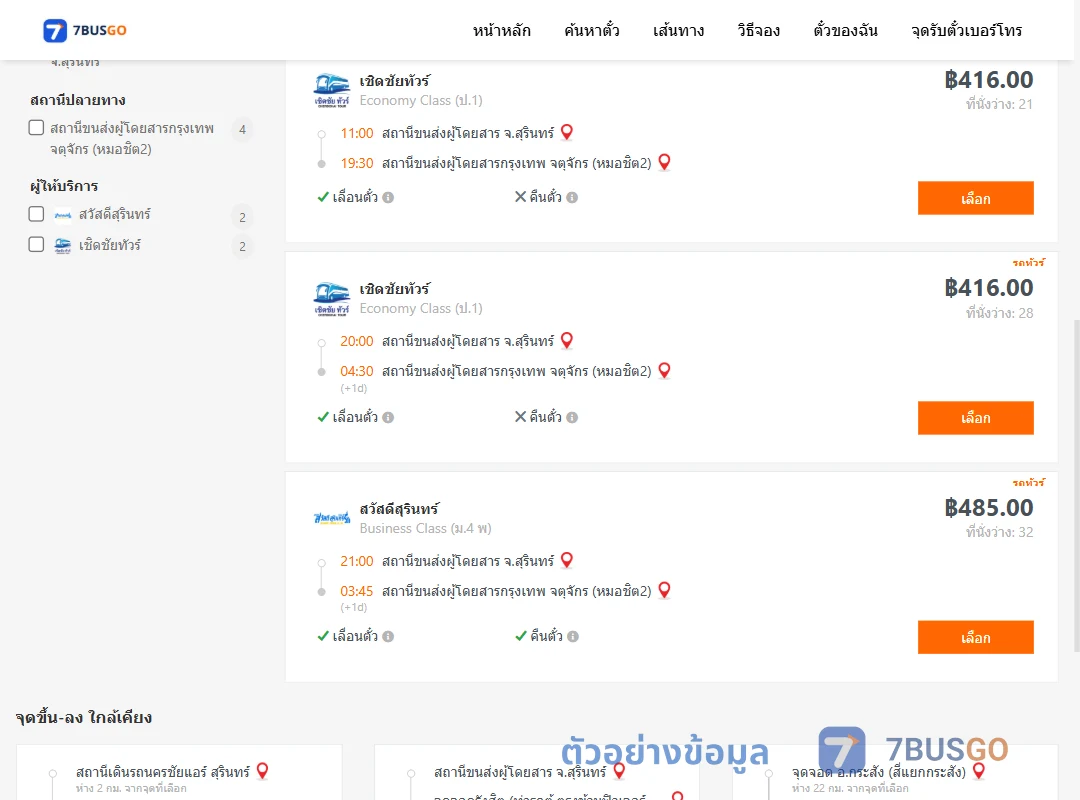This screenshot has height=800, width=1080.
Task: Show คืนตั๋ว info icon on 11:00 trip
Action: (572, 197)
